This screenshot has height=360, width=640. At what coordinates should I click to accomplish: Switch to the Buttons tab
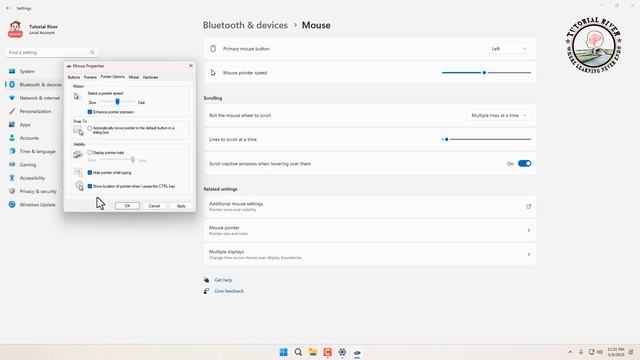(x=74, y=77)
